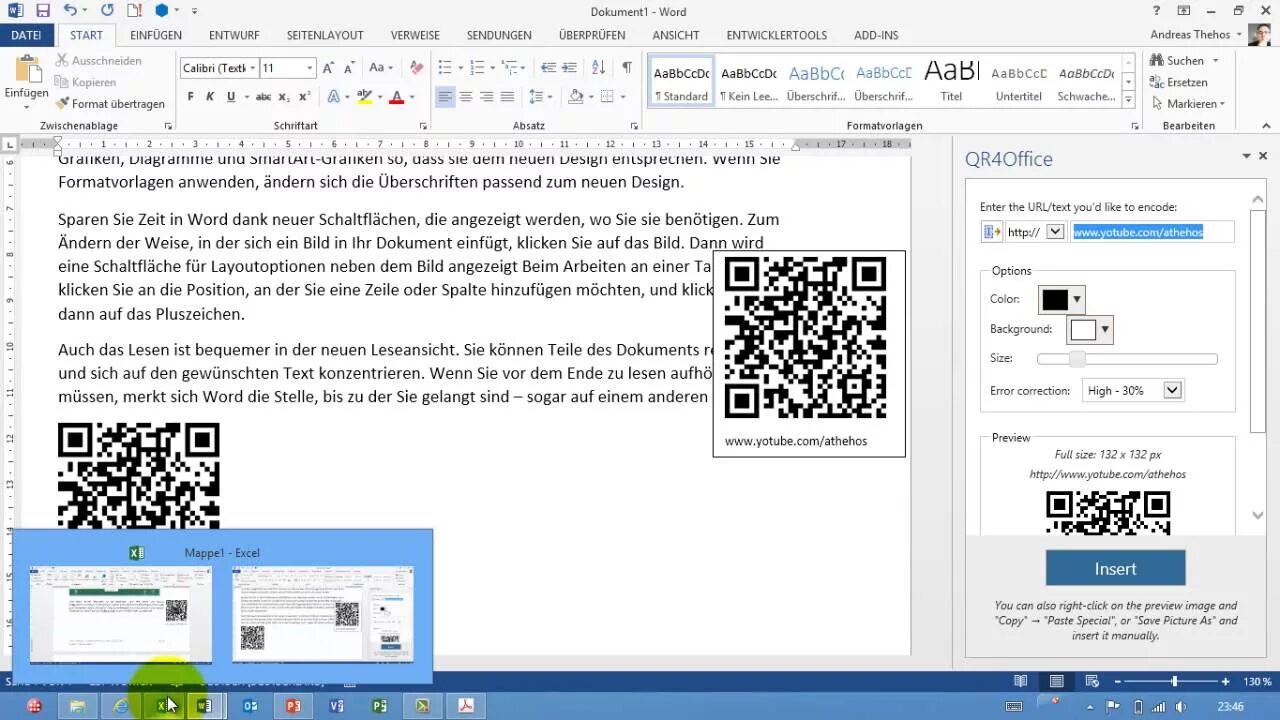Apply superscript formatting
Screen dimensions: 1280x720
click(x=304, y=97)
